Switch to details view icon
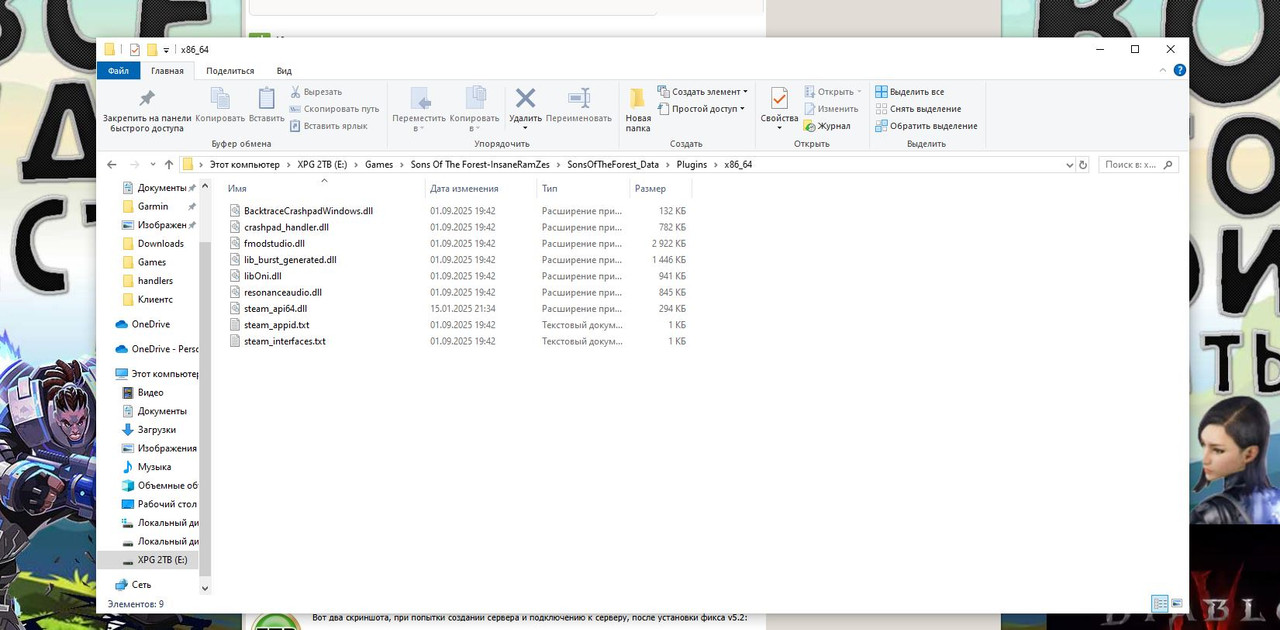The height and width of the screenshot is (630, 1280). [1159, 603]
